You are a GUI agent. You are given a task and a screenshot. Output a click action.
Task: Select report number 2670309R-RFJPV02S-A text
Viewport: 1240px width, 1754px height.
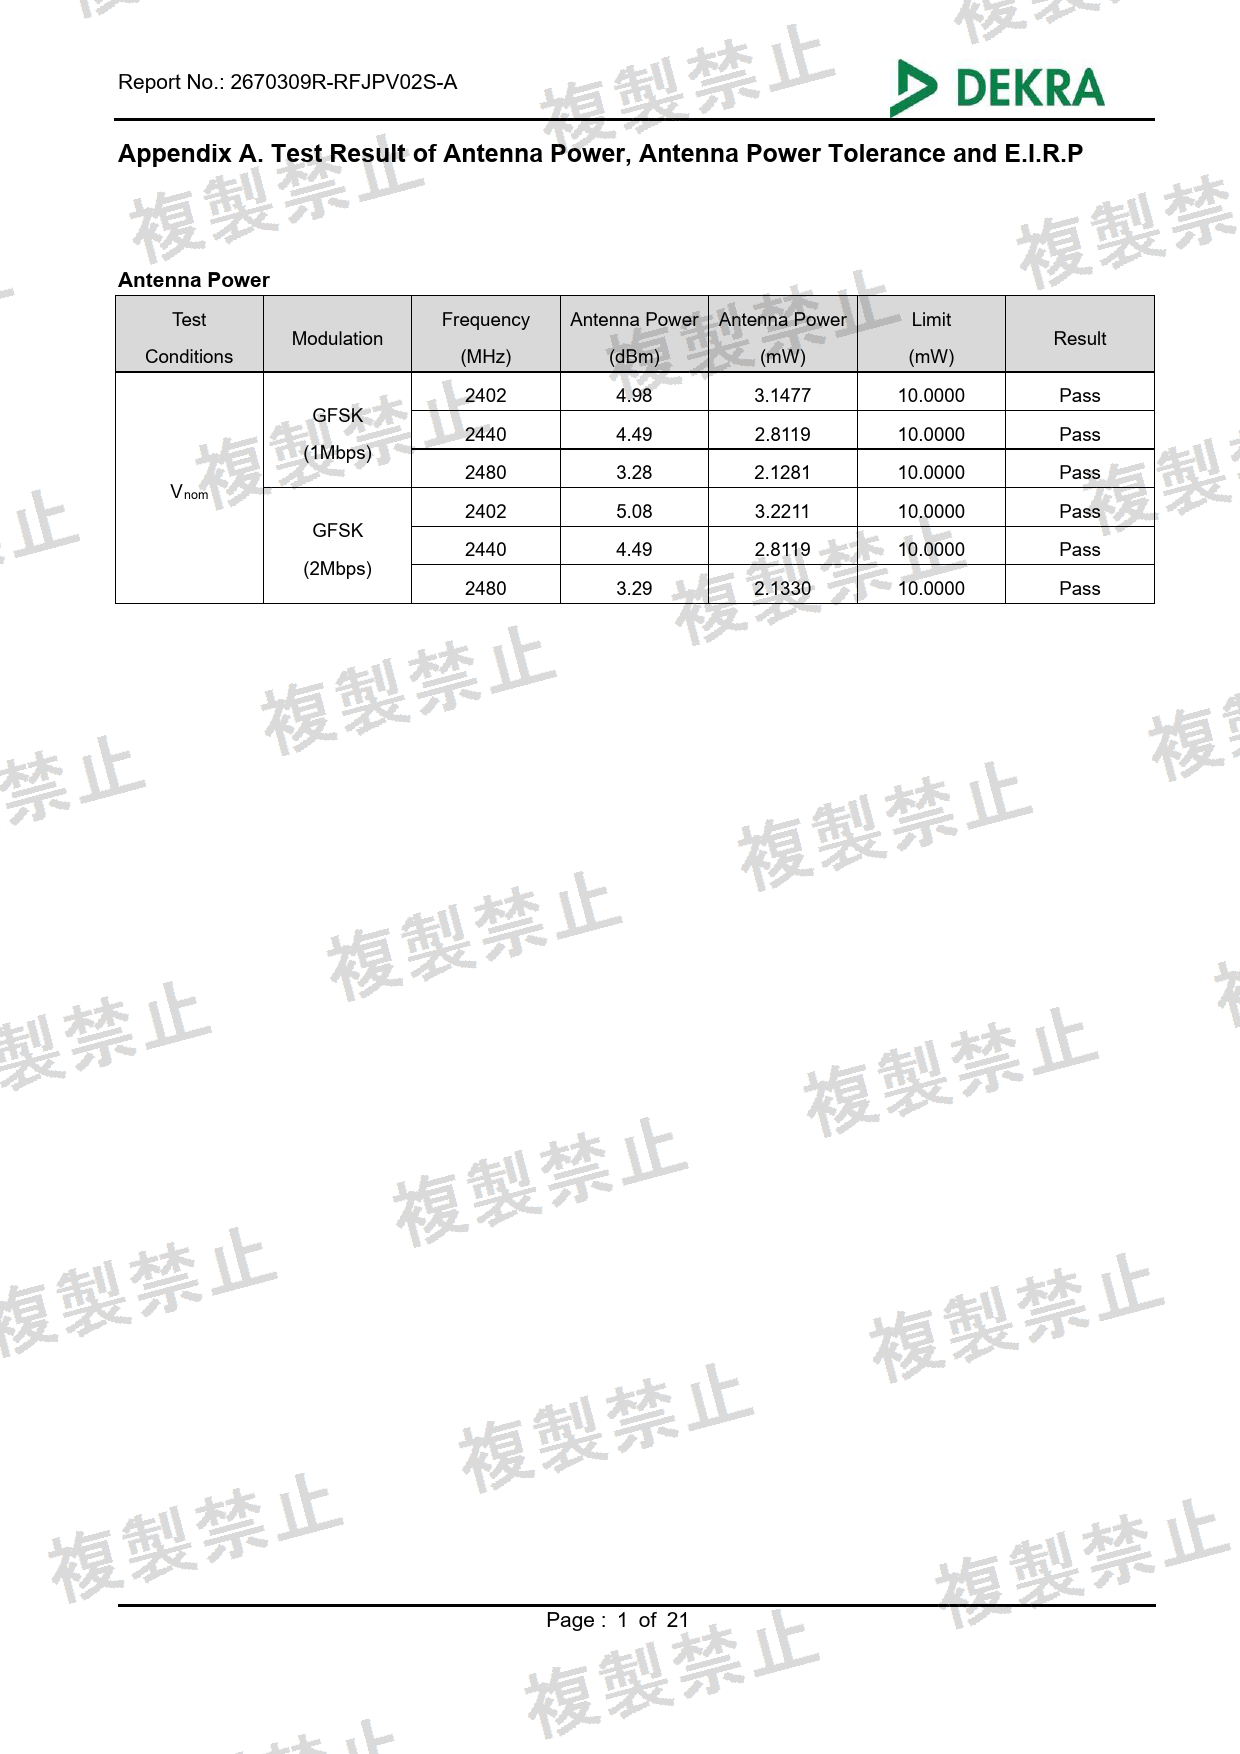click(343, 82)
